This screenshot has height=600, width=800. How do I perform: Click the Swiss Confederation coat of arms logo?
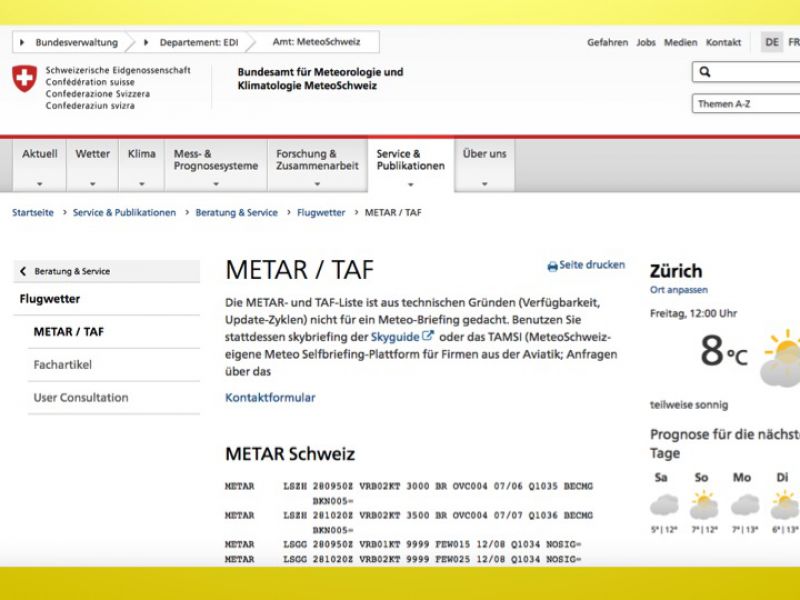point(24,79)
